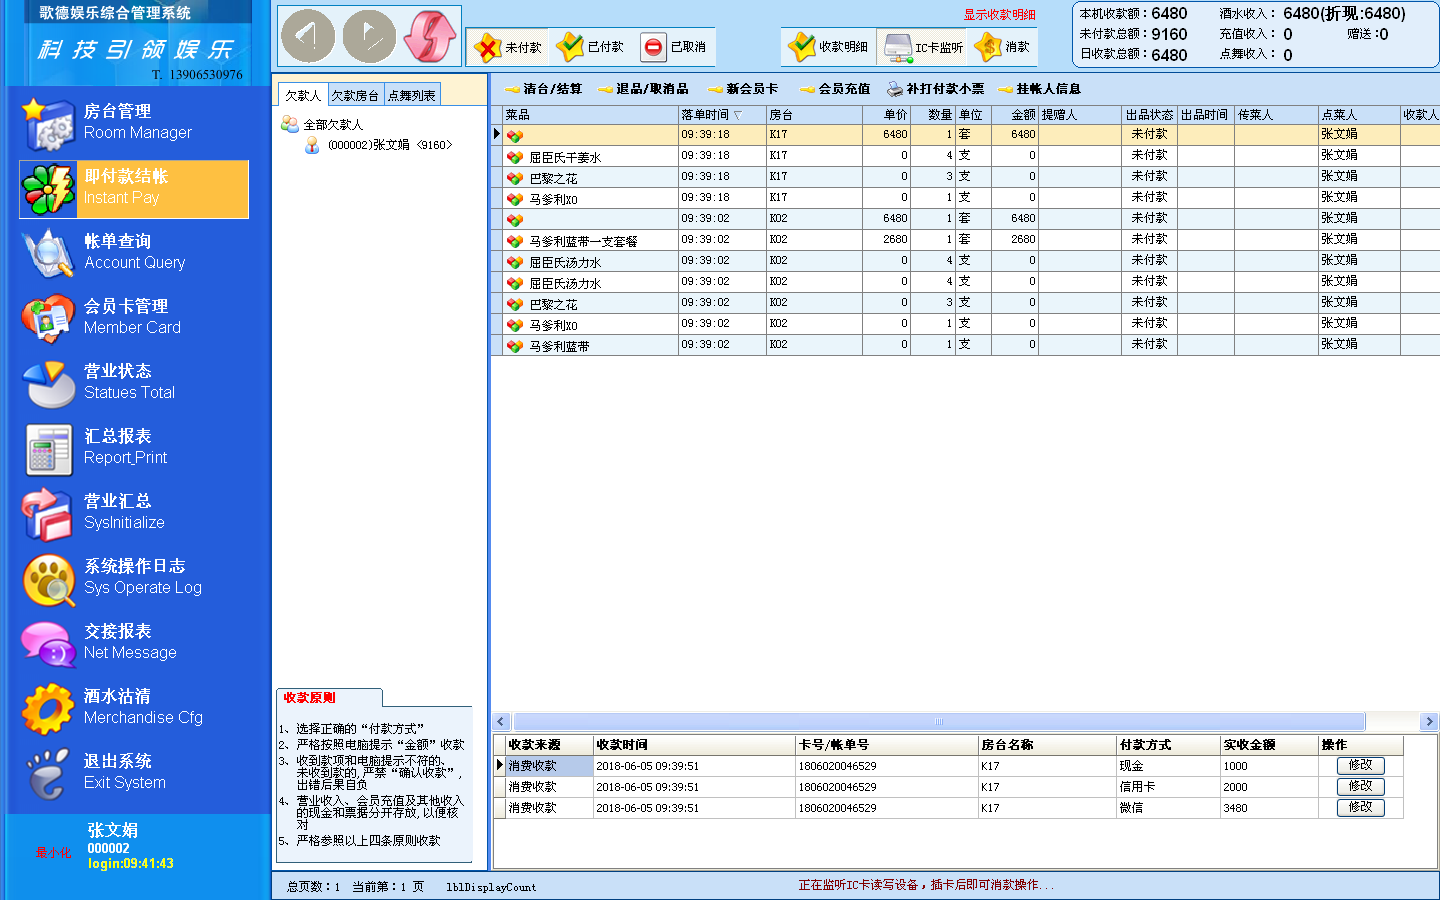The height and width of the screenshot is (900, 1440).
Task: Go to Member Card management
Action: pyautogui.click(x=132, y=317)
